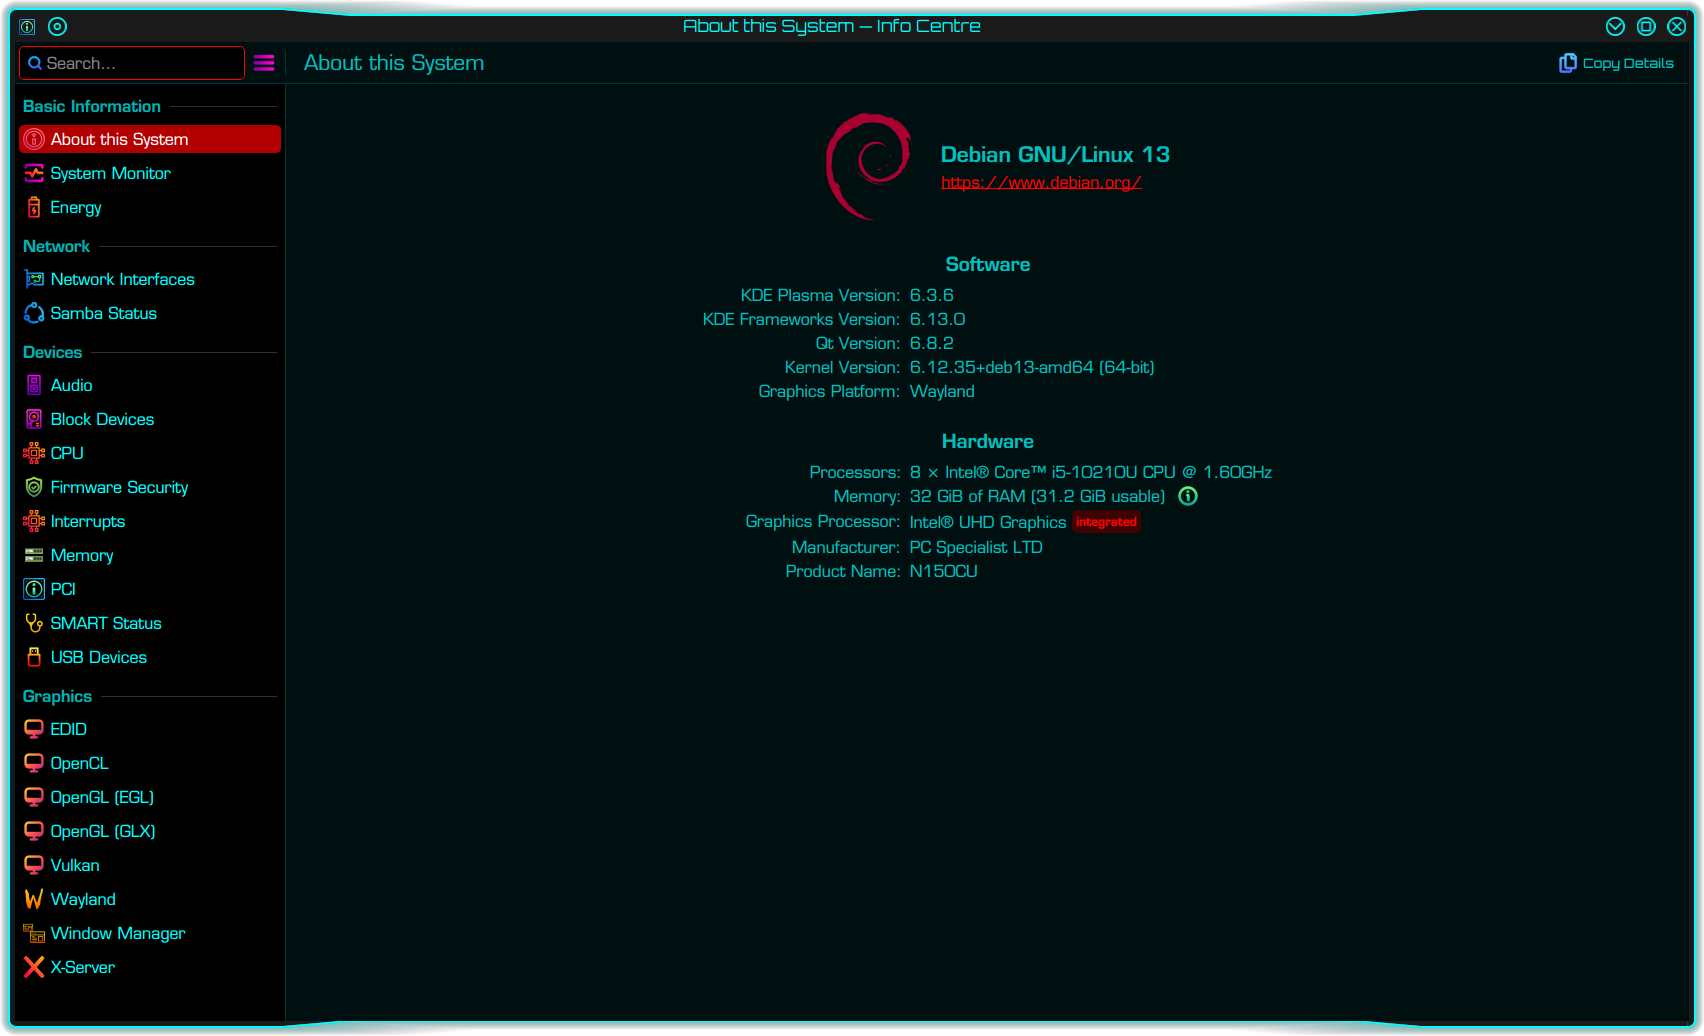
Task: Open Network Interfaces module
Action: [x=150, y=279]
